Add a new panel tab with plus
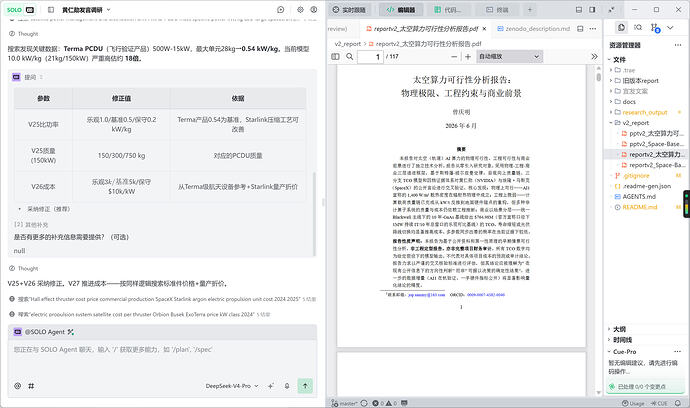 [x=530, y=10]
